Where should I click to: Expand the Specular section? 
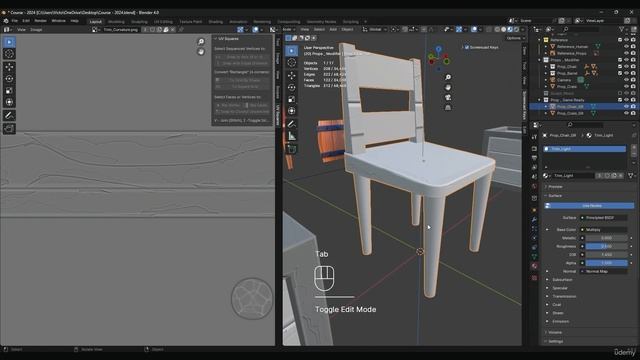(560, 288)
